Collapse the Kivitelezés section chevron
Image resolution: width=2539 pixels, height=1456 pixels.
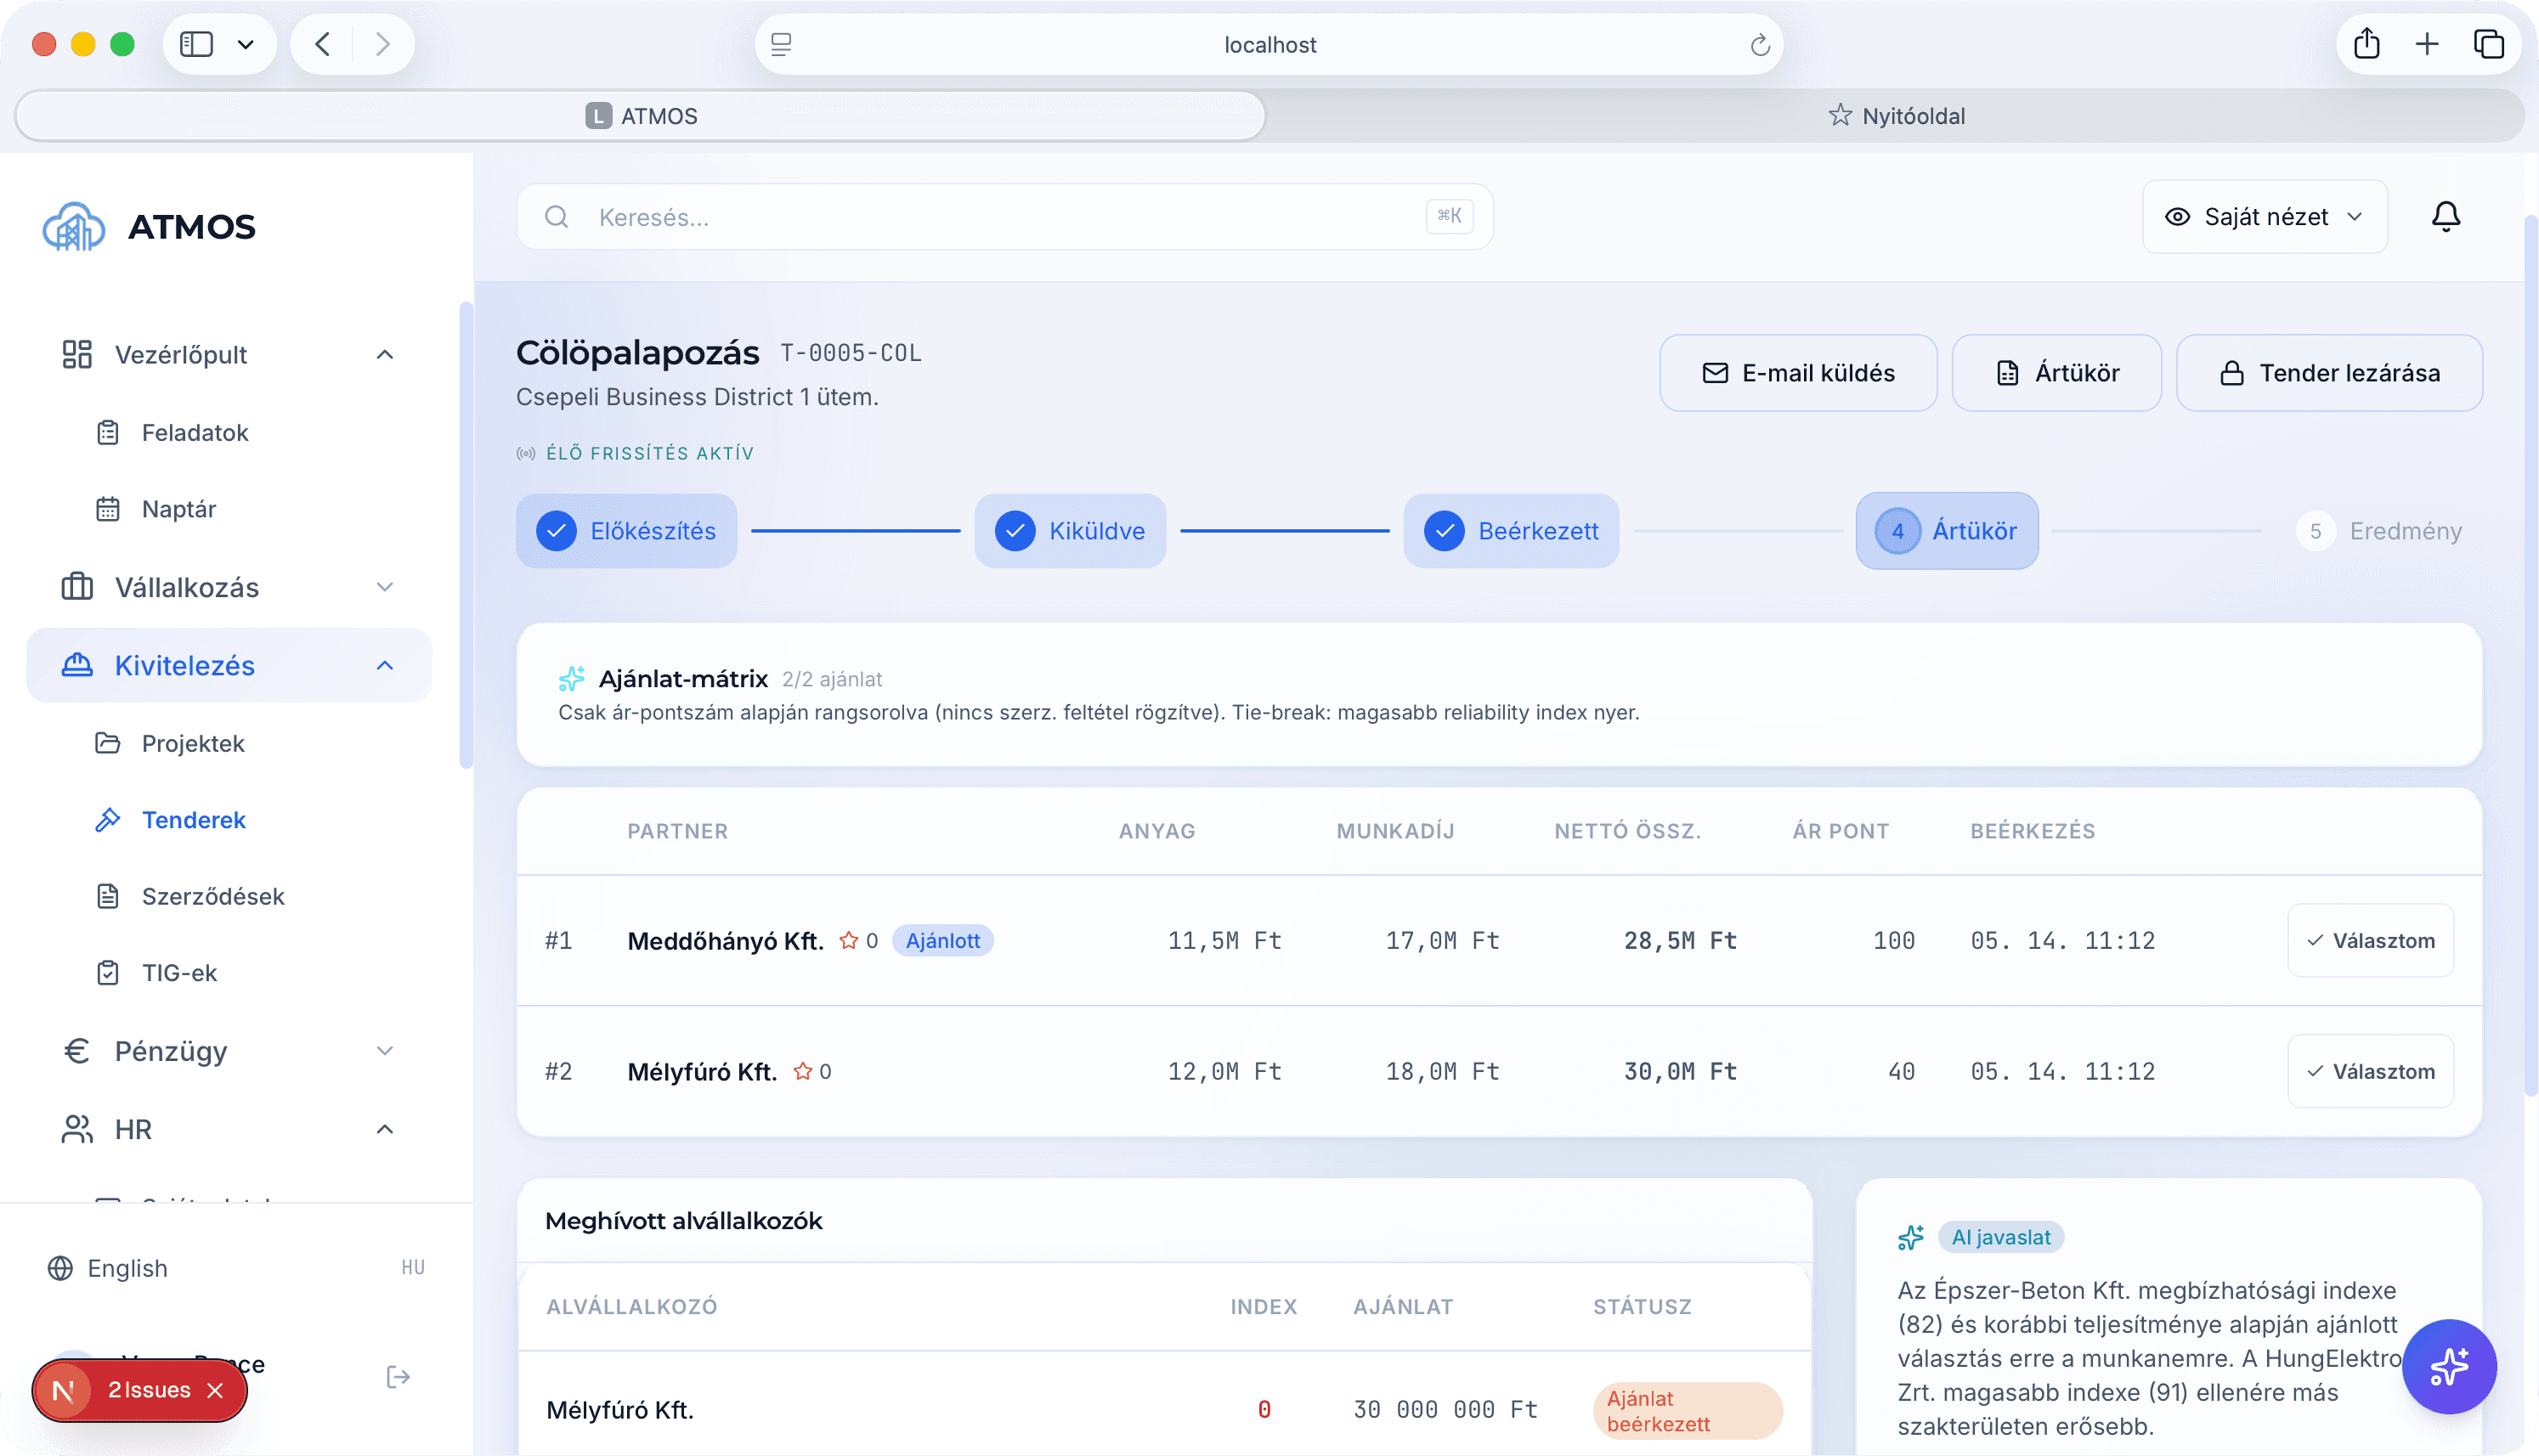click(x=385, y=665)
